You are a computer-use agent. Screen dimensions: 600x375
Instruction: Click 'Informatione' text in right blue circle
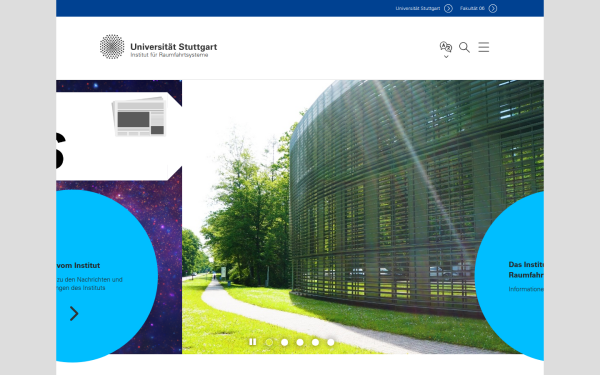526,289
